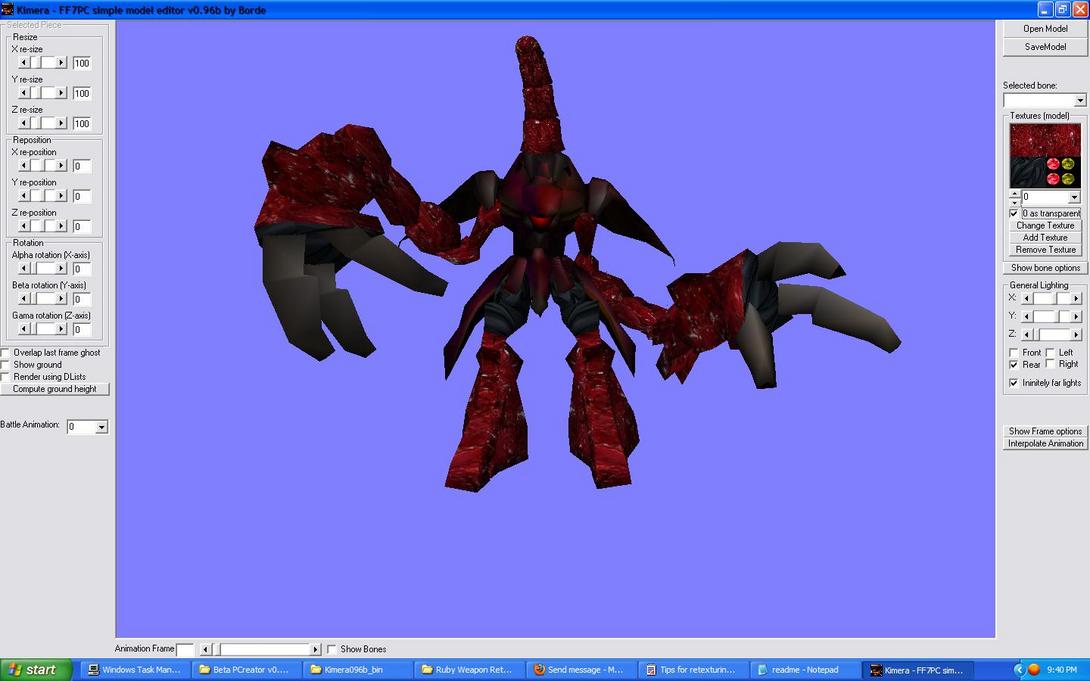Click the Add Texture button
The image size is (1090, 681).
coord(1045,238)
